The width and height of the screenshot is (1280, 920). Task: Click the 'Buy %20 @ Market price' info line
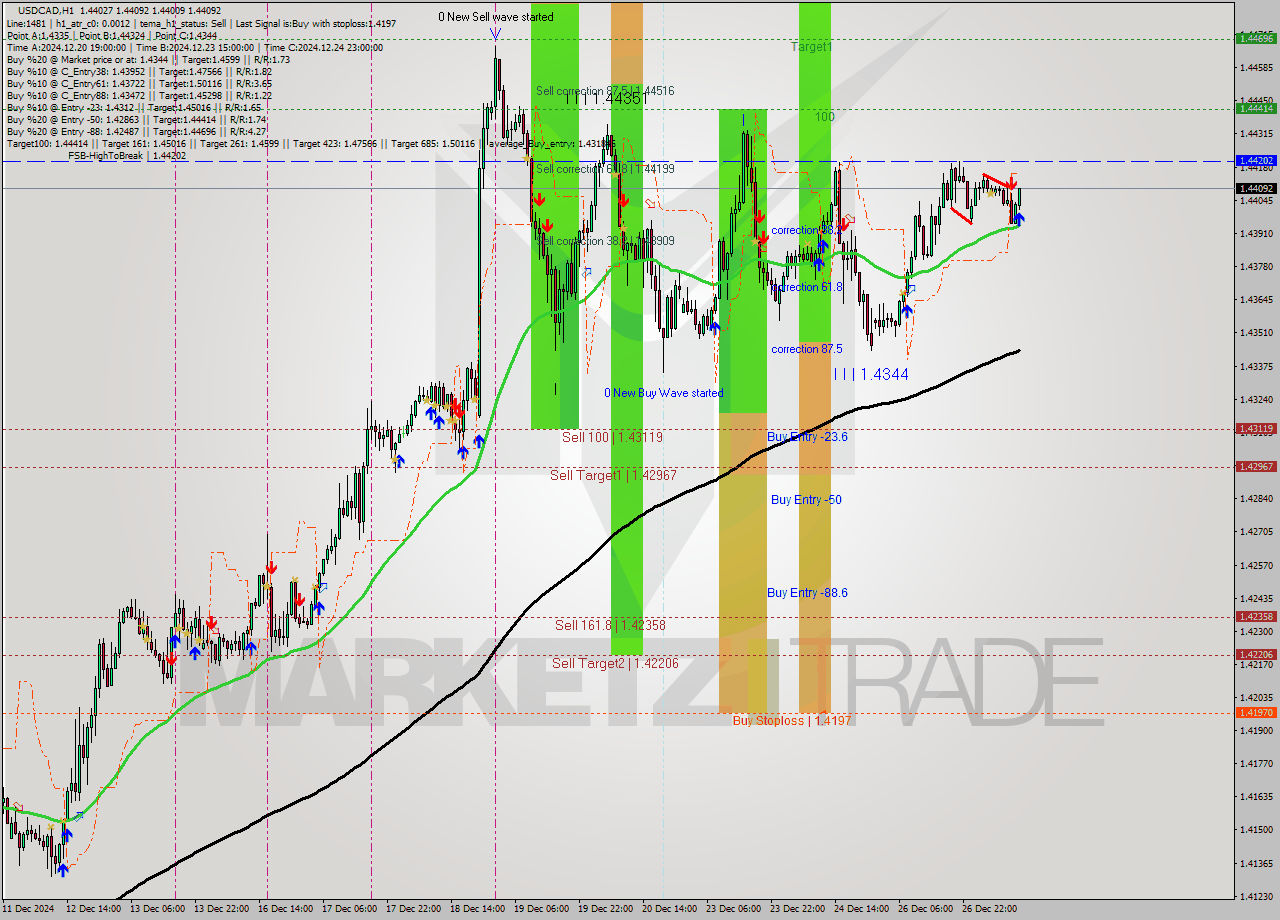tap(148, 59)
